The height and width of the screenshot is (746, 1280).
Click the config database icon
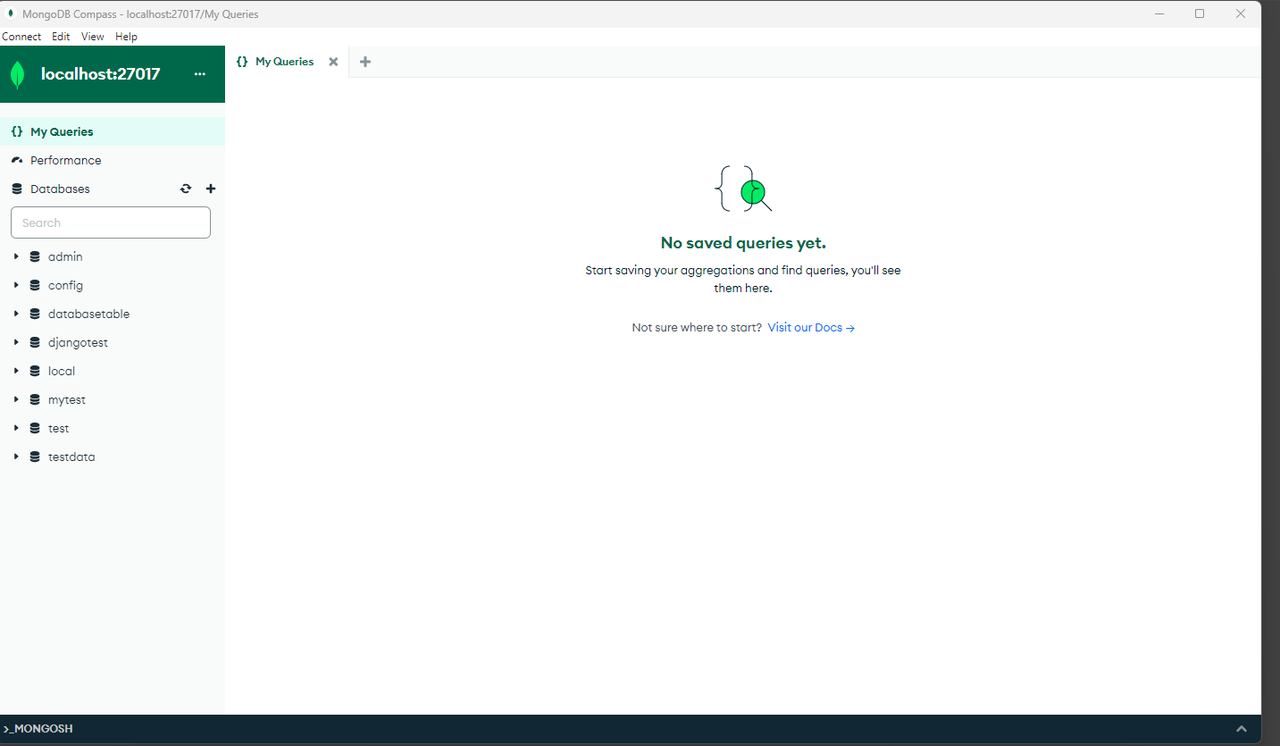pyautogui.click(x=35, y=285)
